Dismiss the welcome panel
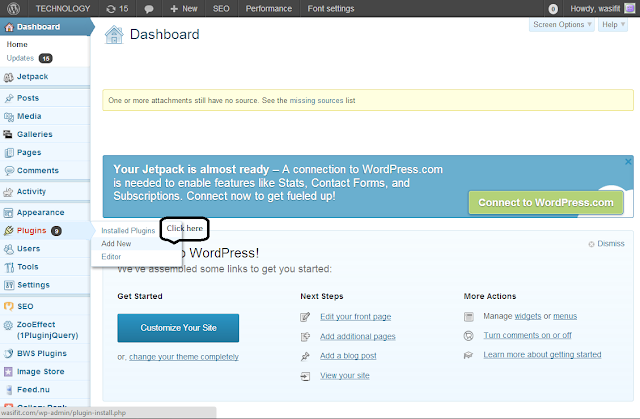 (607, 244)
